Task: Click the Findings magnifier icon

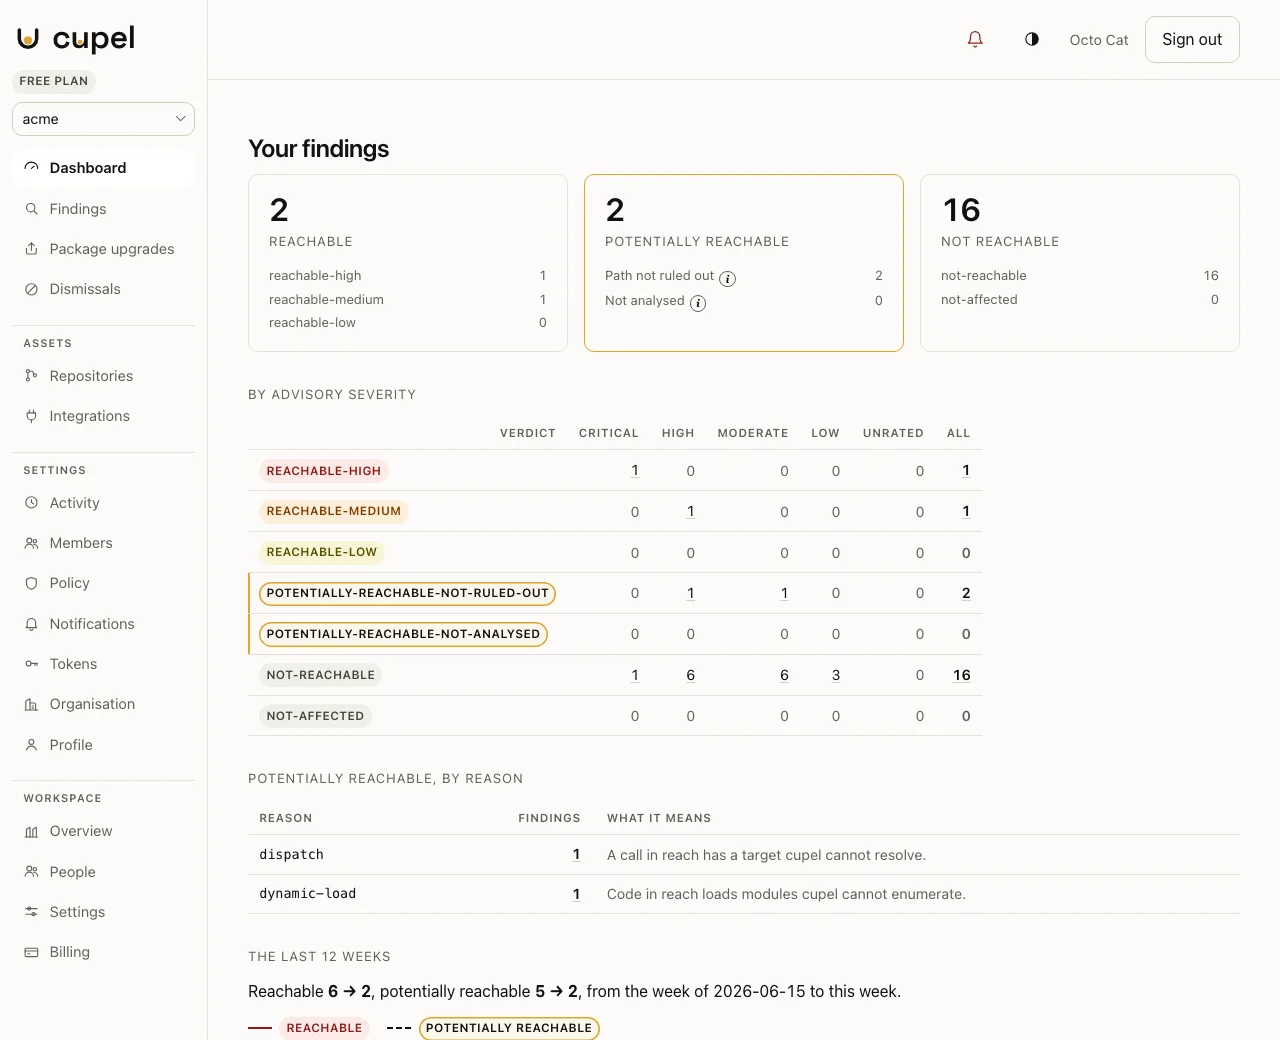Action: [31, 209]
